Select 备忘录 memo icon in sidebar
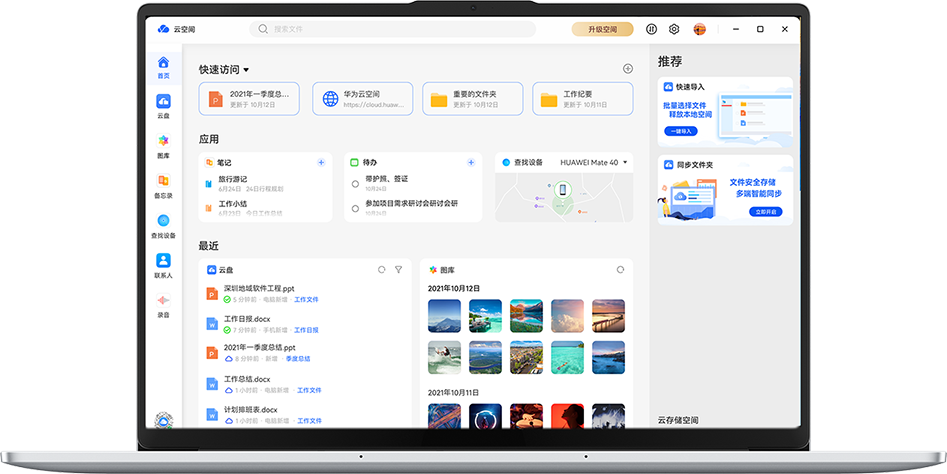This screenshot has width=947, height=474. [x=163, y=185]
